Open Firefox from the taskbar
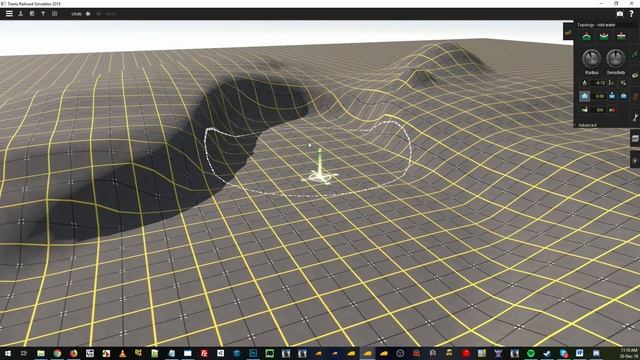Image resolution: width=640 pixels, height=360 pixels. pos(73,353)
